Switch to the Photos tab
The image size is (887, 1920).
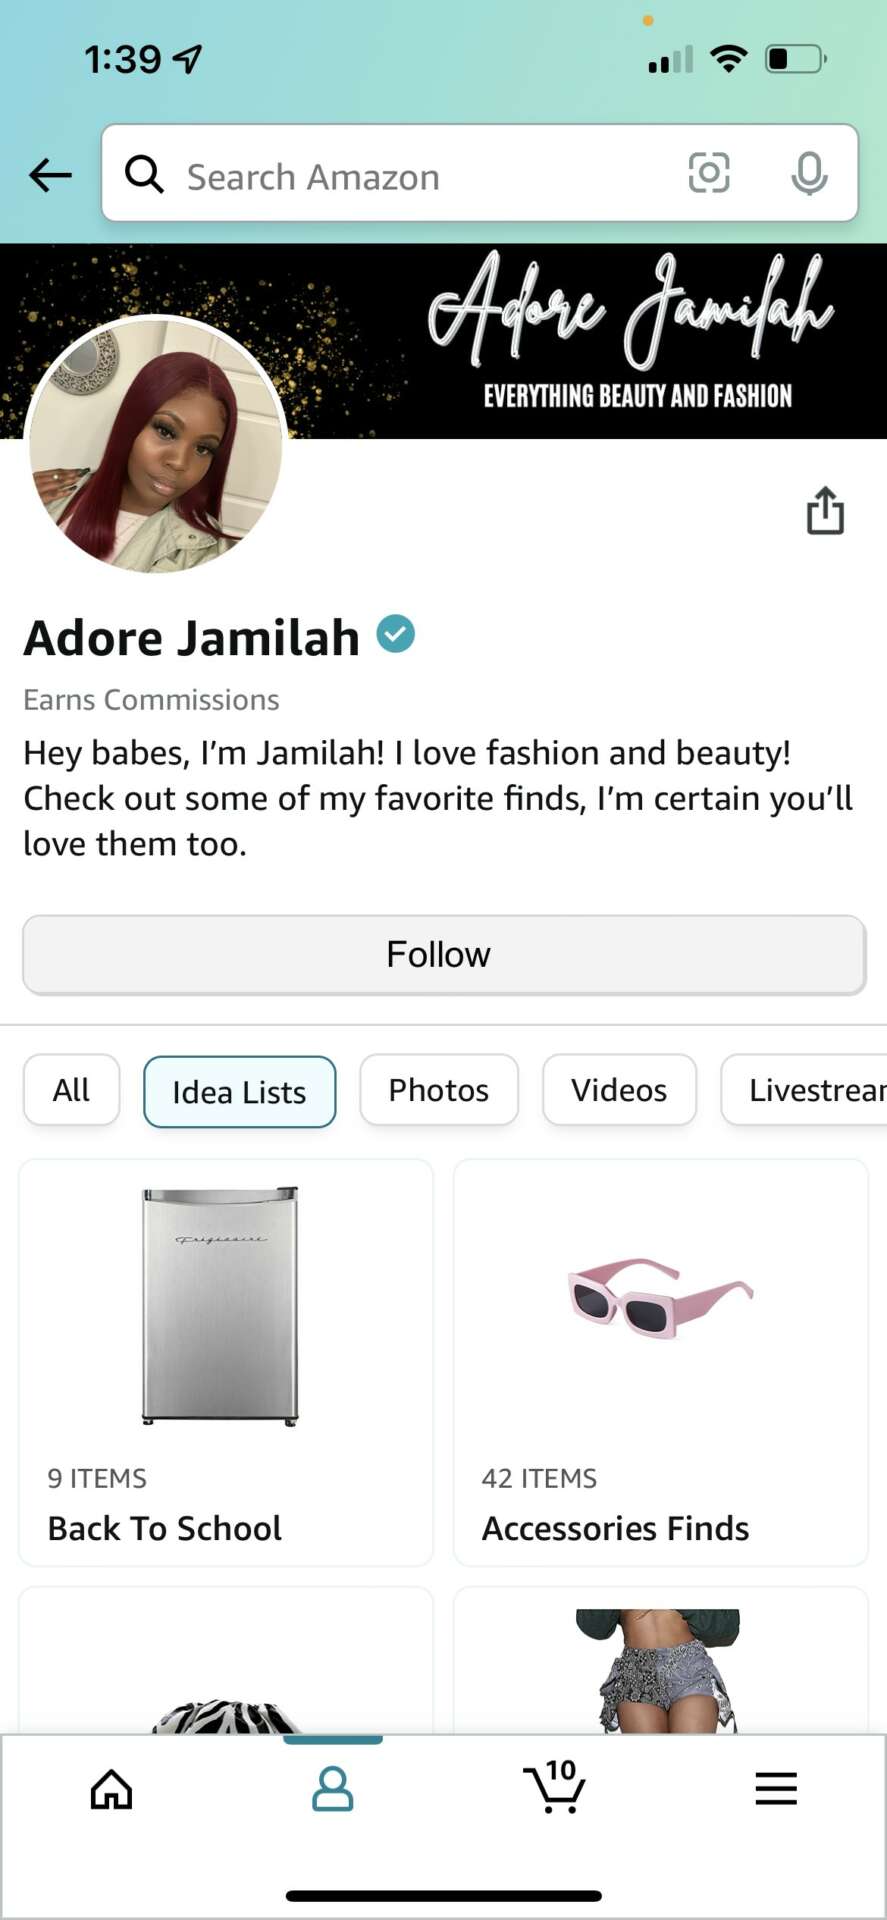click(x=439, y=1090)
